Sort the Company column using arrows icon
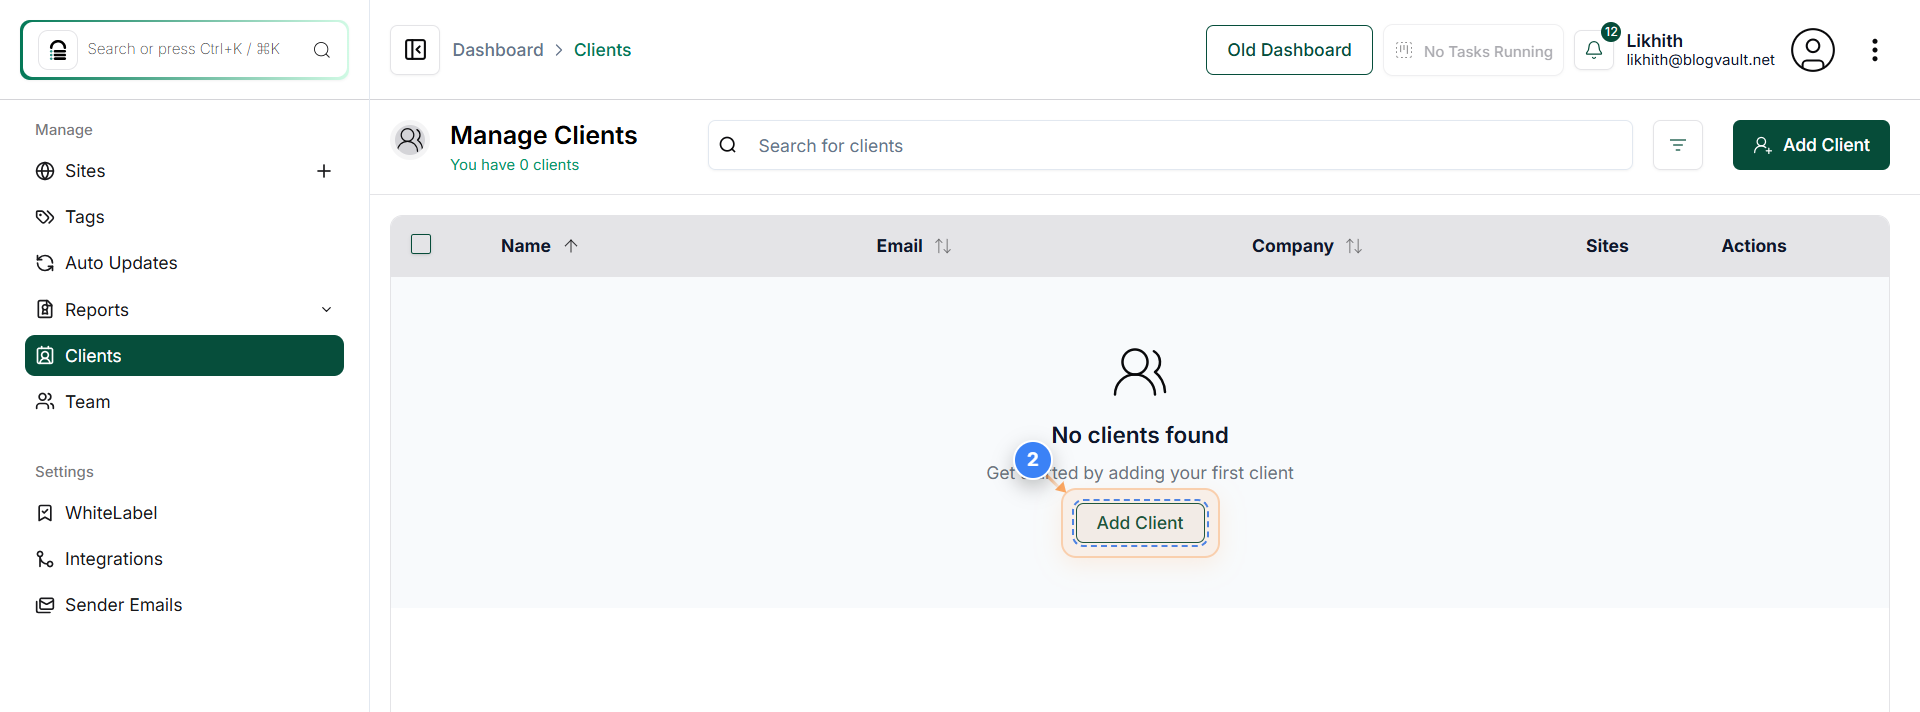This screenshot has height=712, width=1920. tap(1354, 246)
